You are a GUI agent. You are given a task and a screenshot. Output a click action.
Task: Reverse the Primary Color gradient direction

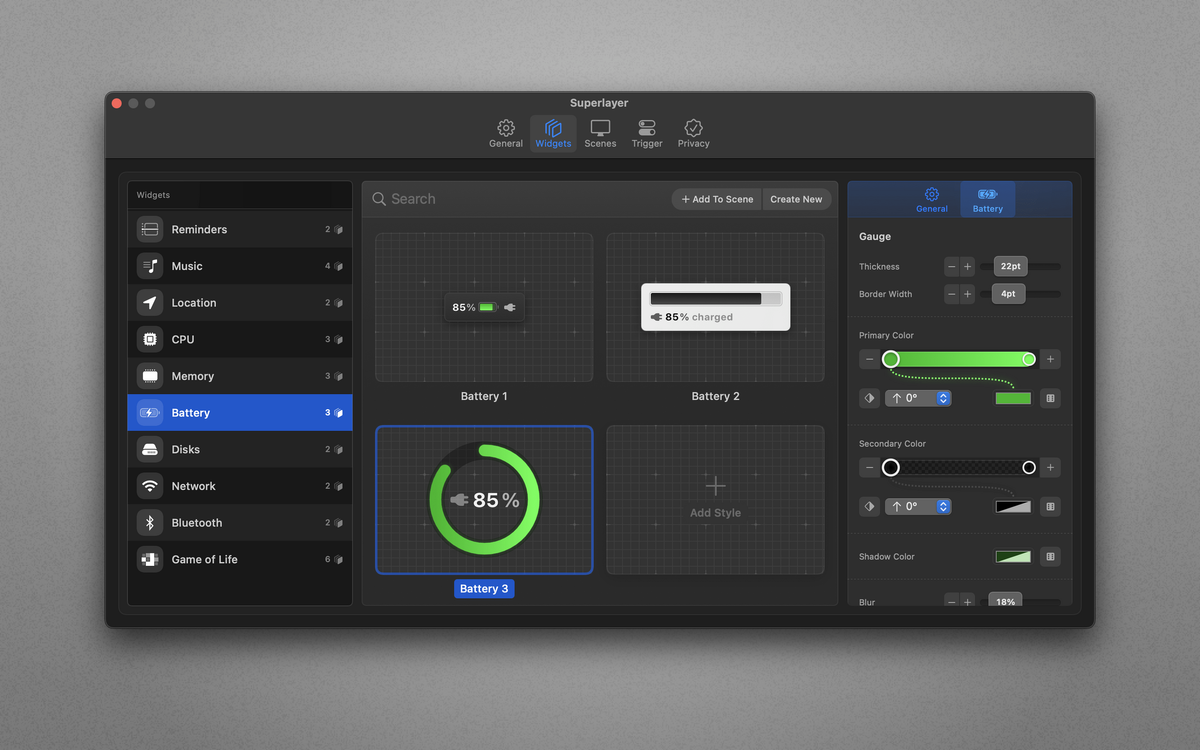[868, 397]
